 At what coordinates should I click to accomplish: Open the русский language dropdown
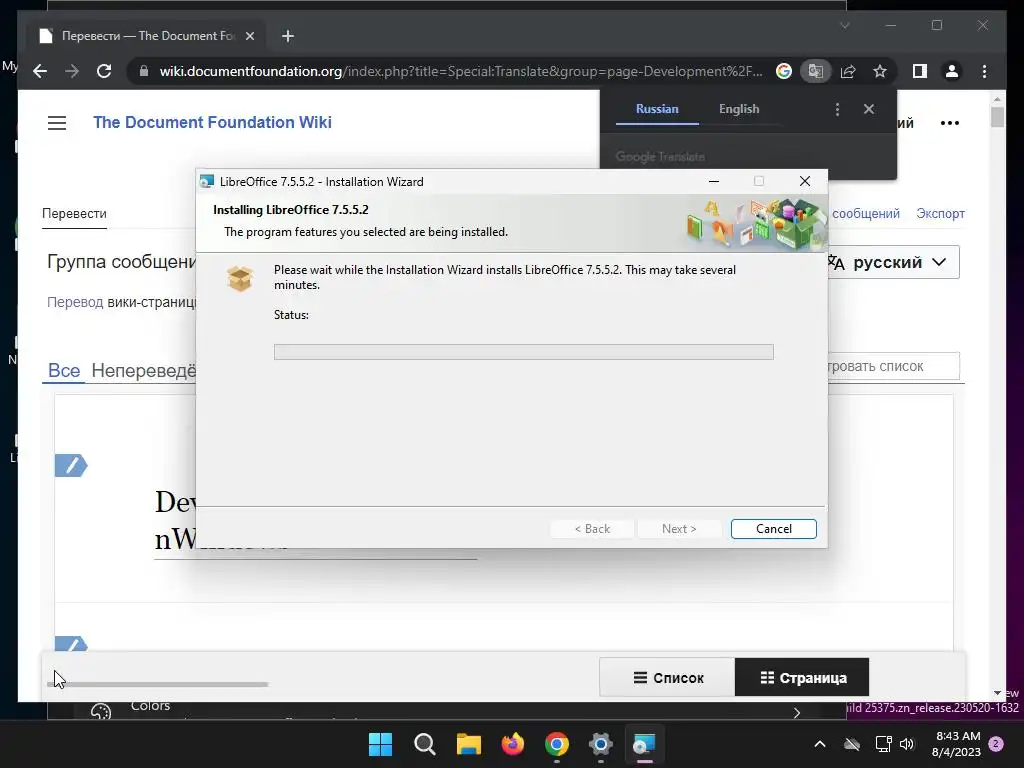click(x=893, y=262)
